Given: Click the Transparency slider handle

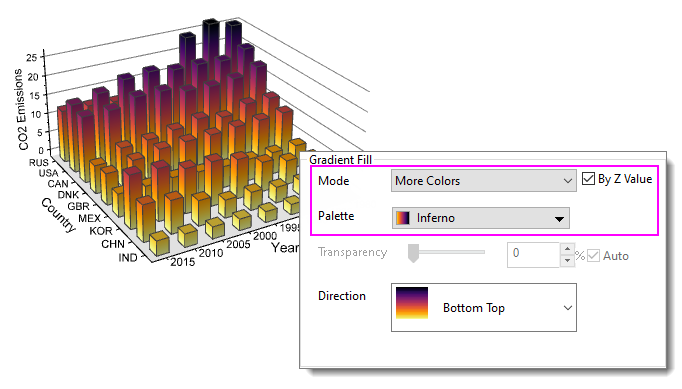Looking at the screenshot, I should [413, 253].
